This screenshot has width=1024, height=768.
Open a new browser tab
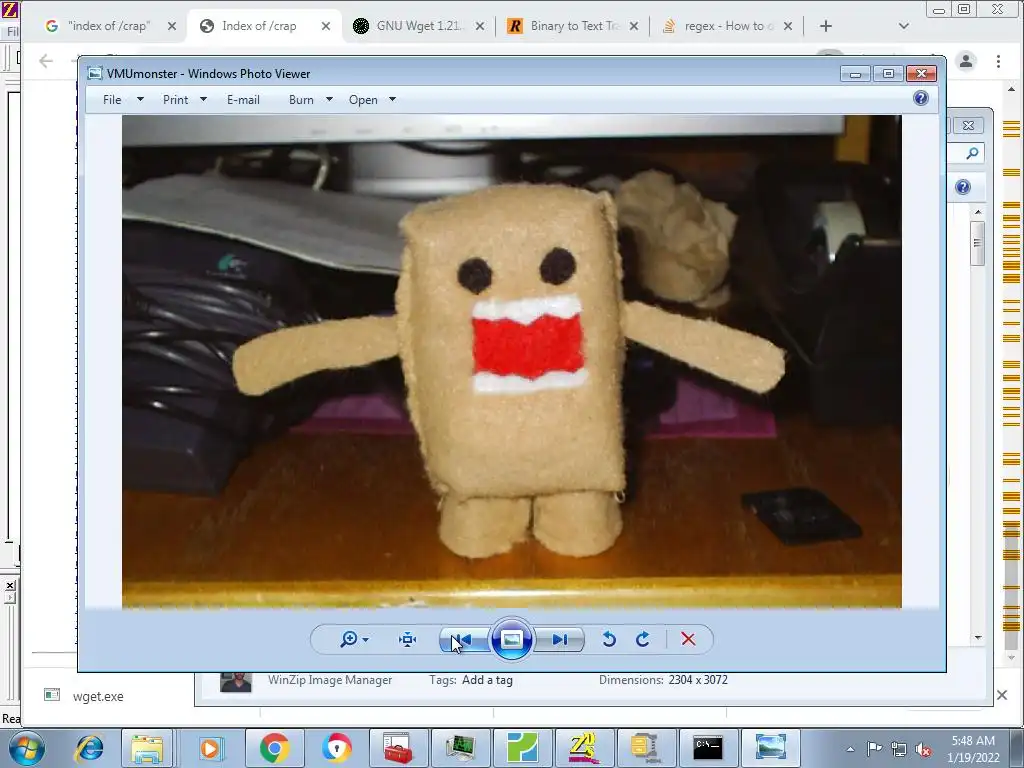coord(825,26)
